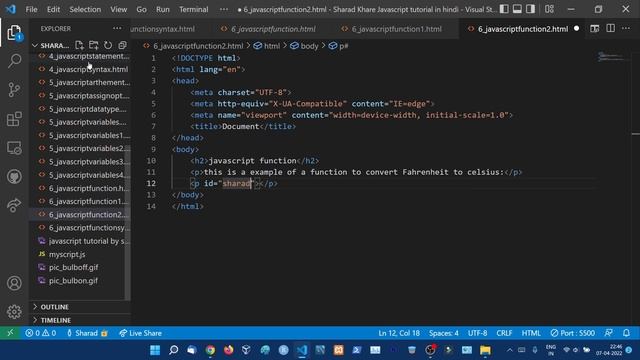The height and width of the screenshot is (360, 640).
Task: Open the Explorer view in the activity bar
Action: (x=14, y=33)
